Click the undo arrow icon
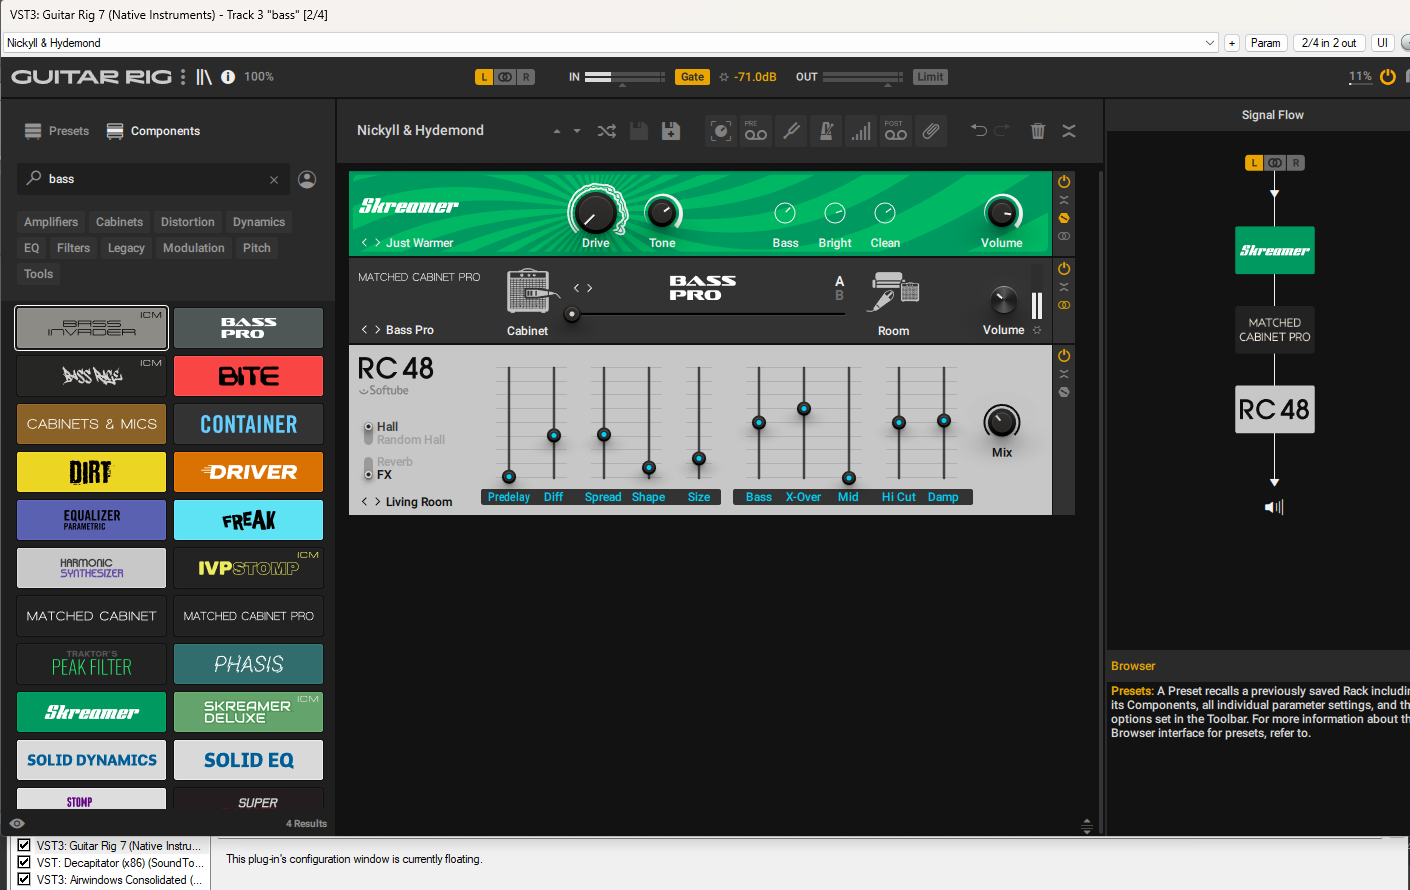 click(978, 131)
